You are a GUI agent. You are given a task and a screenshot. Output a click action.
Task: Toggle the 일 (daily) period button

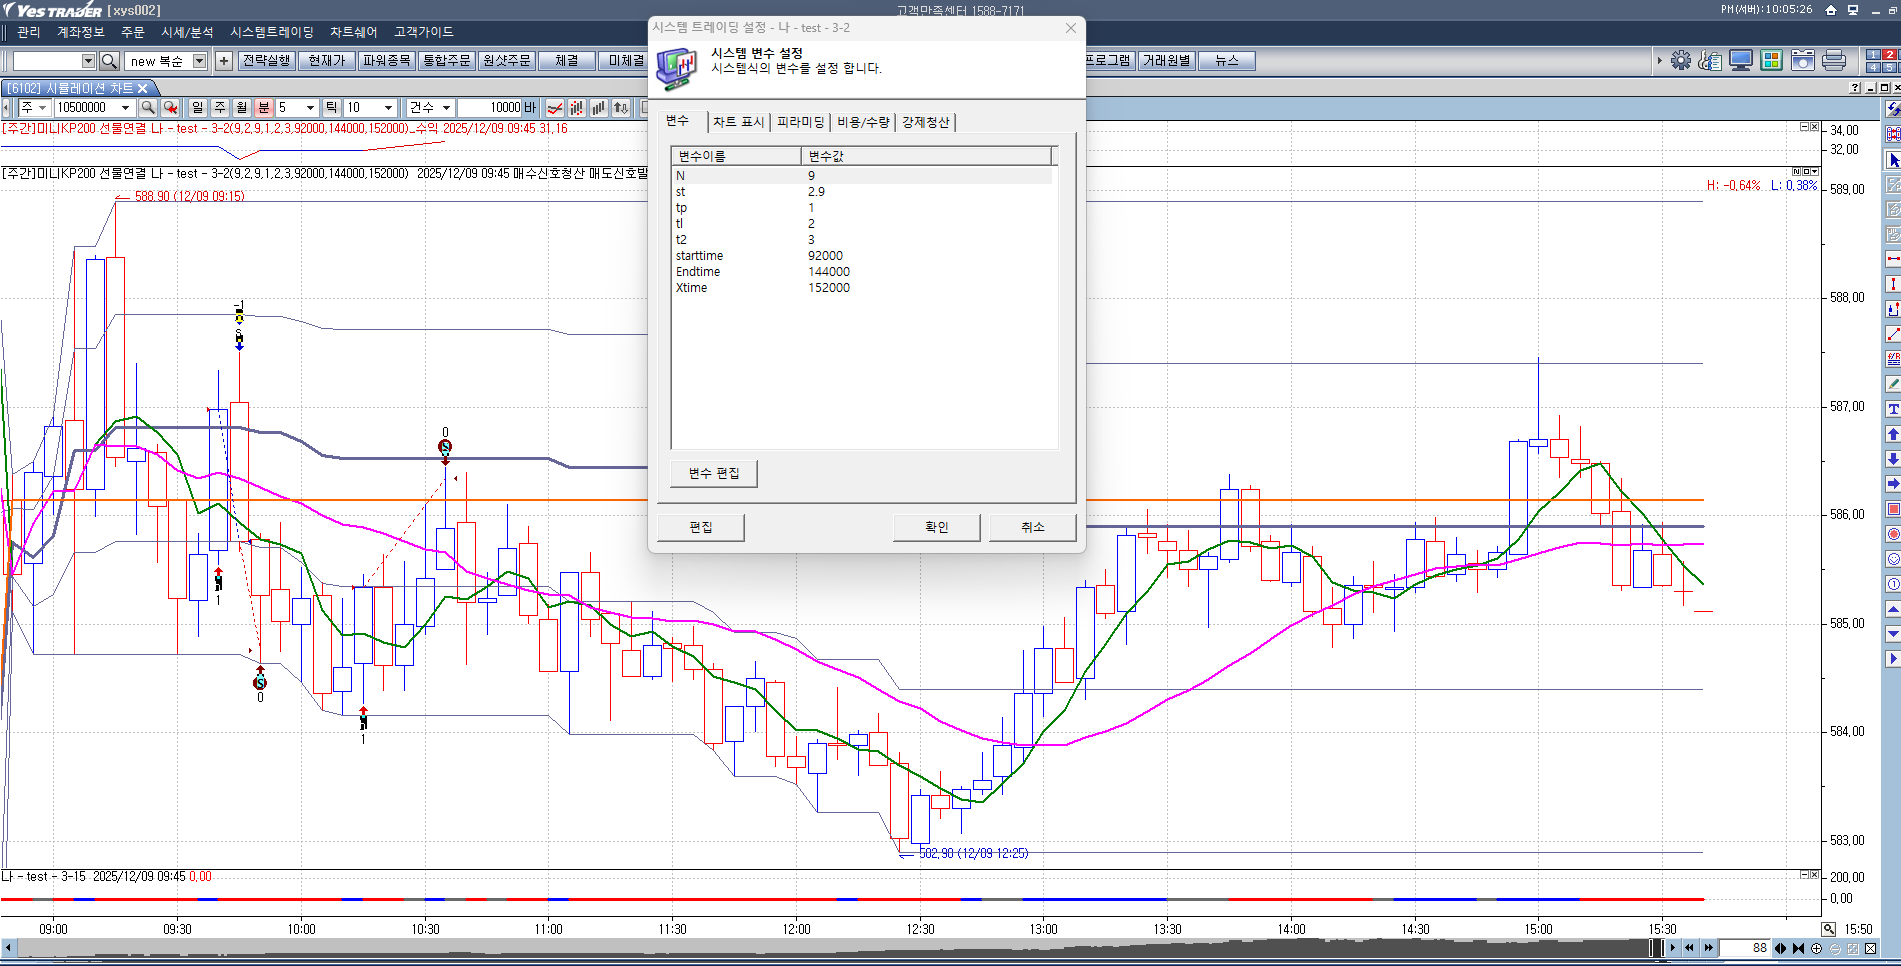(198, 108)
